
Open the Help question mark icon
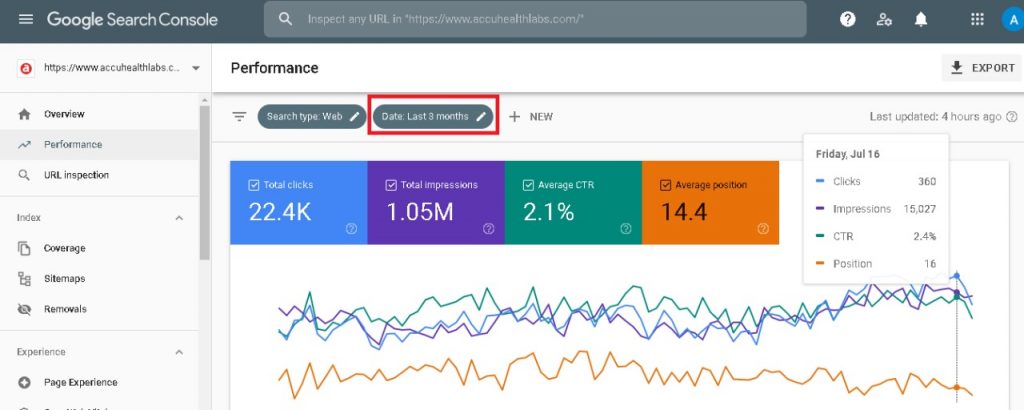848,20
